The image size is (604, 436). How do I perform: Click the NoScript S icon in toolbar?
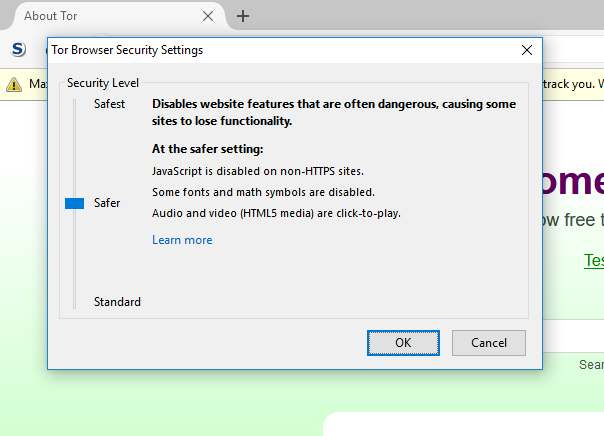(18, 49)
